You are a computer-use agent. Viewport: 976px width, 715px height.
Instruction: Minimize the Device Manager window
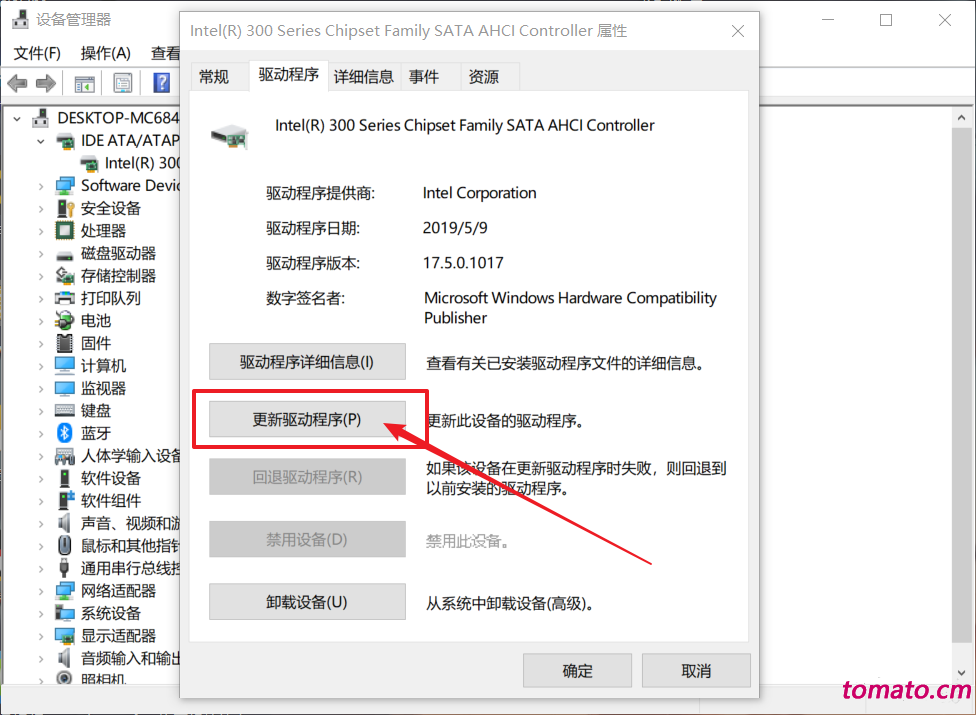coord(828,20)
